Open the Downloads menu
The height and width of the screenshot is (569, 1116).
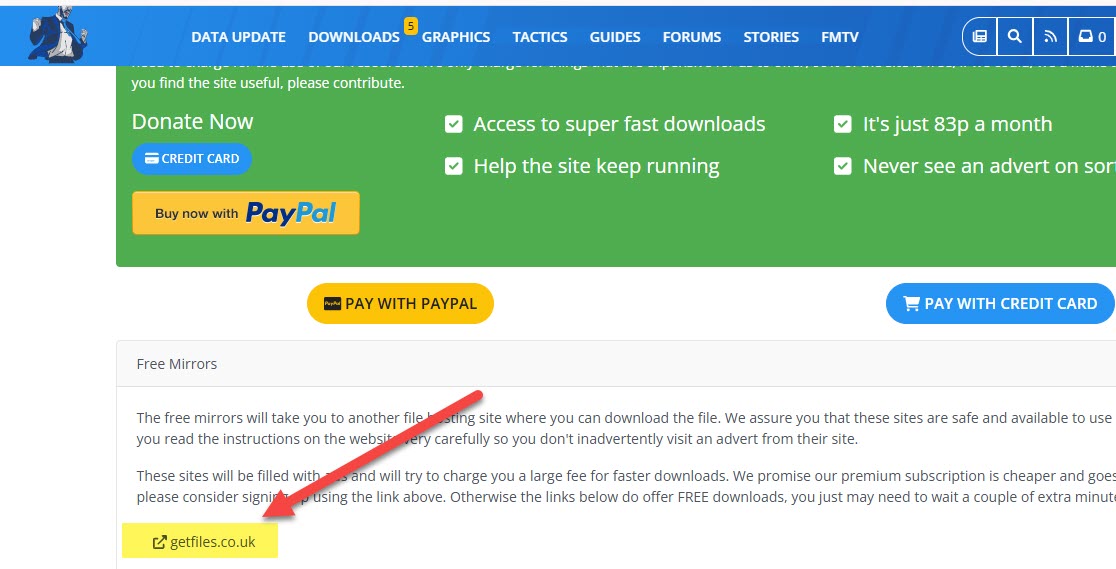tap(353, 37)
